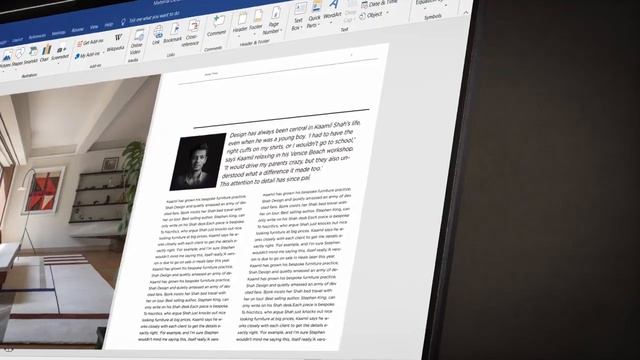
Task: Add a Bookmark
Action: [173, 33]
